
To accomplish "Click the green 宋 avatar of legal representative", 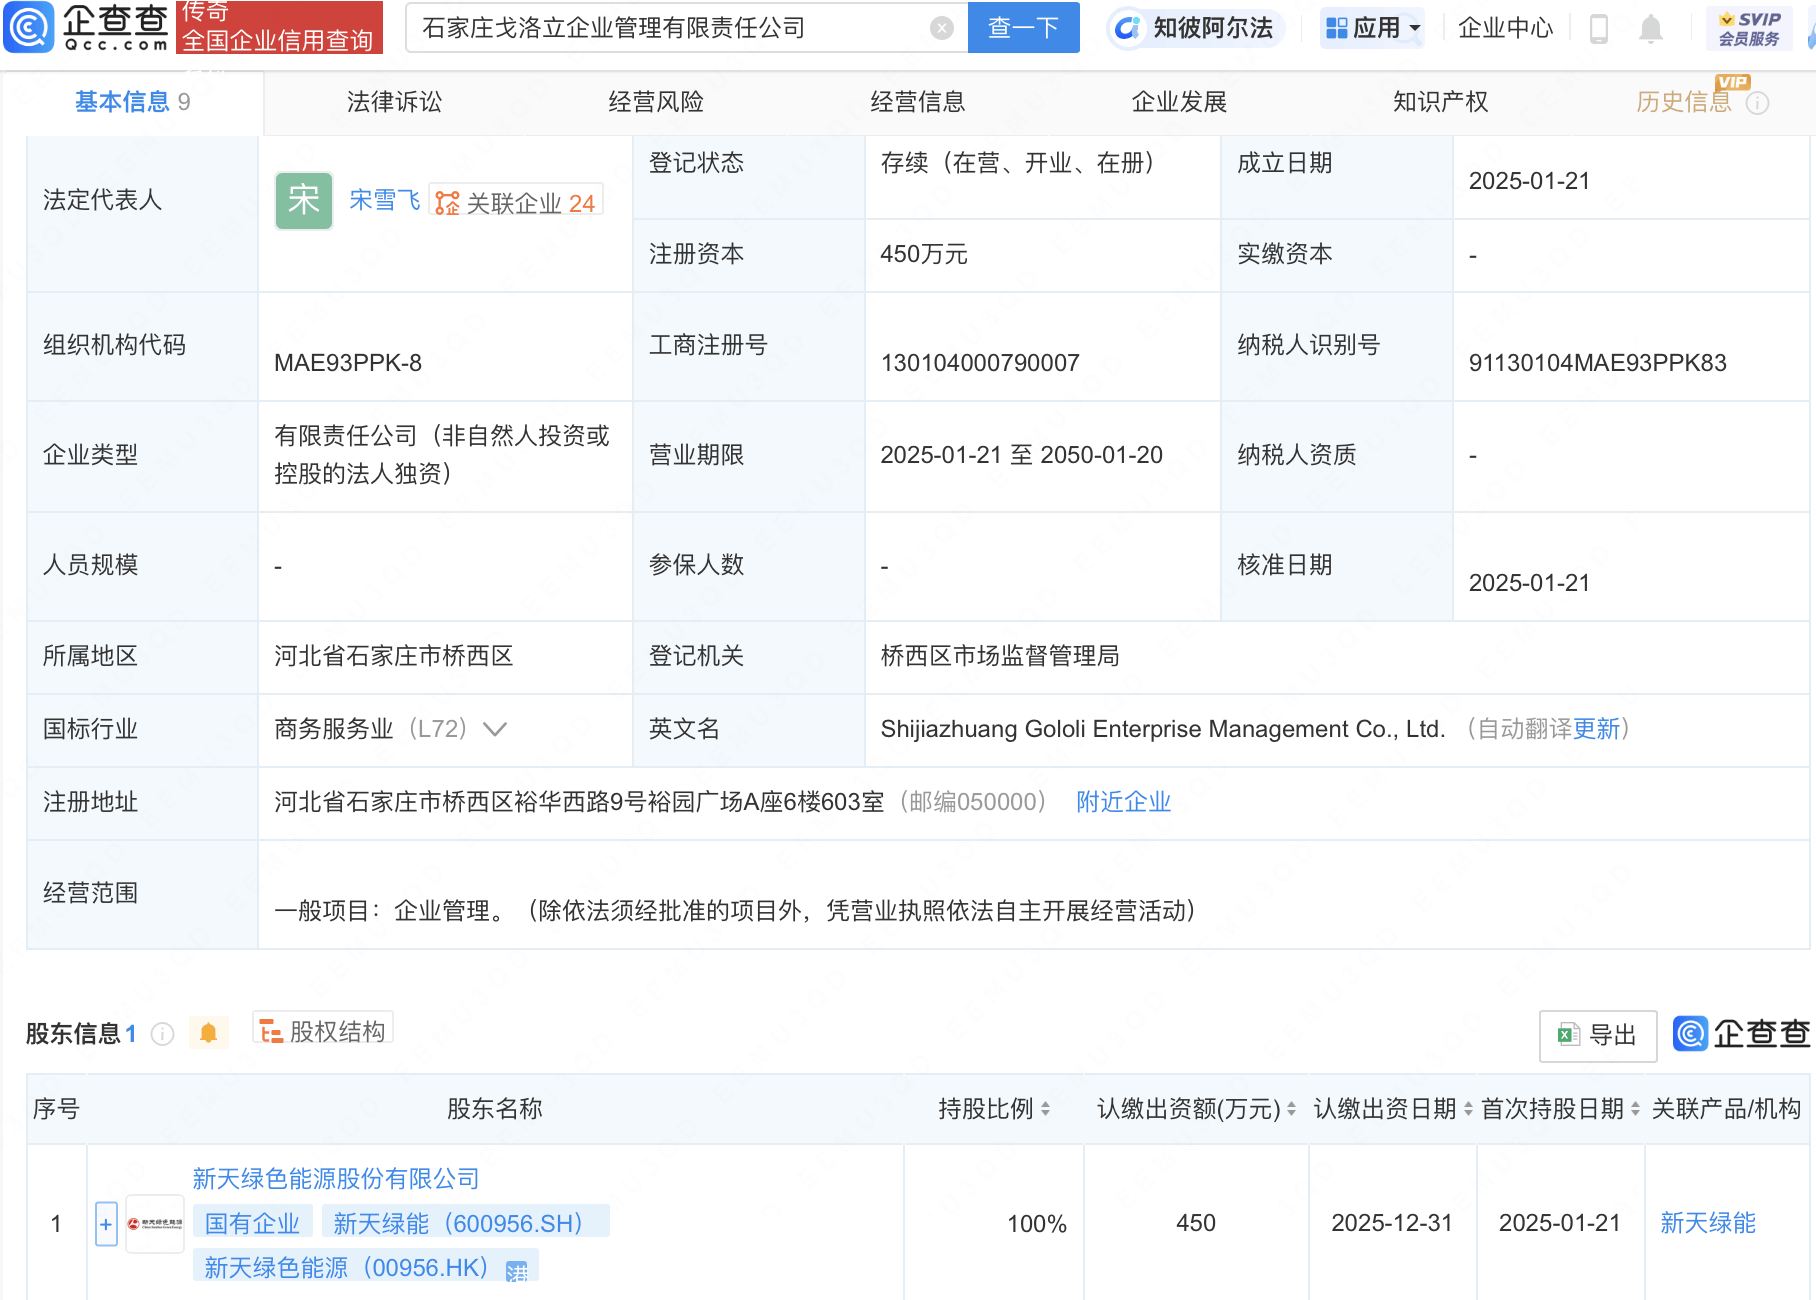I will (x=304, y=201).
